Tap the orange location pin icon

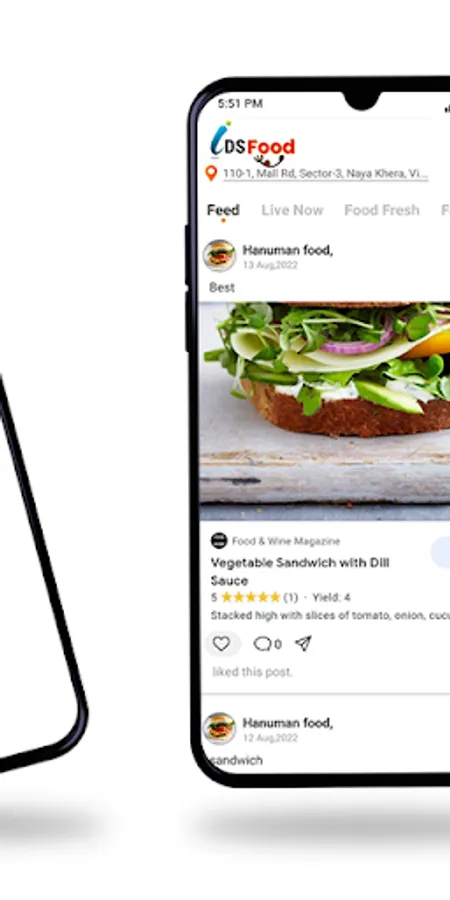(211, 173)
